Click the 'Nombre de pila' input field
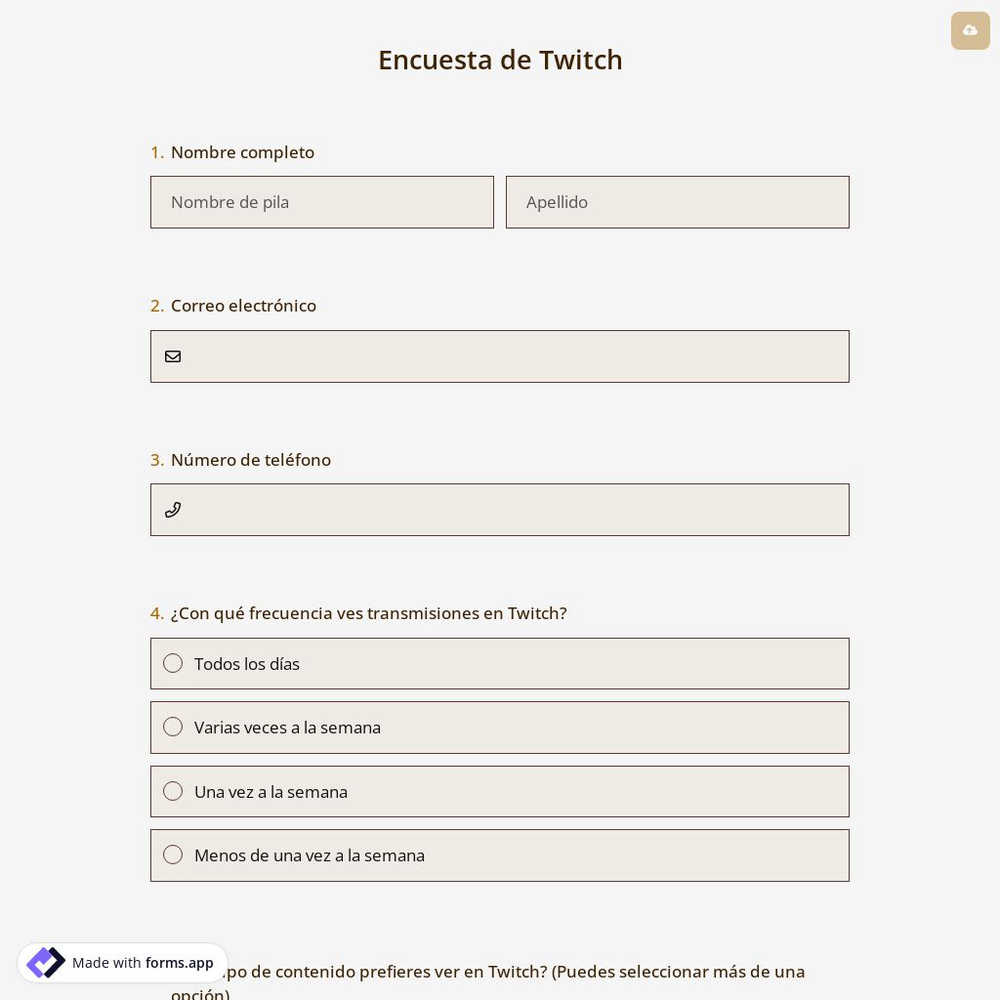The height and width of the screenshot is (1000, 1000). pyautogui.click(x=322, y=202)
